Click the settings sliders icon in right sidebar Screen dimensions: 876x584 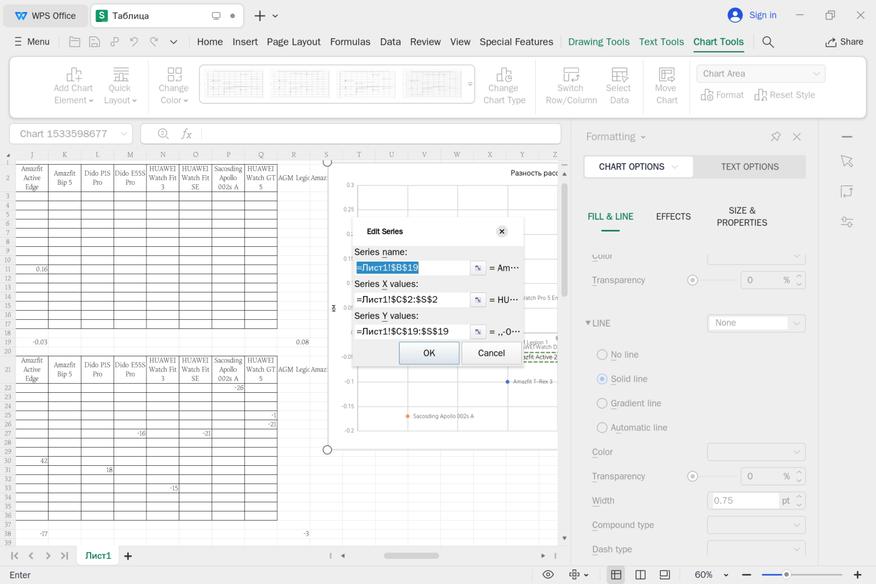point(847,222)
